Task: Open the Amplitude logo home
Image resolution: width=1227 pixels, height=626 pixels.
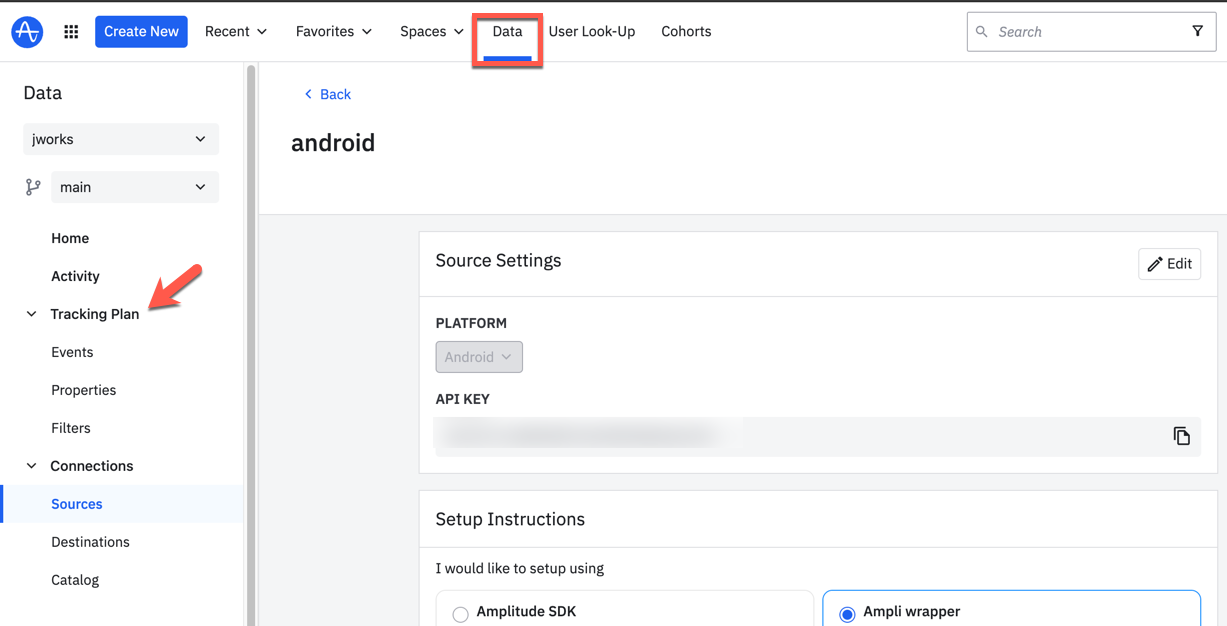Action: click(x=27, y=32)
